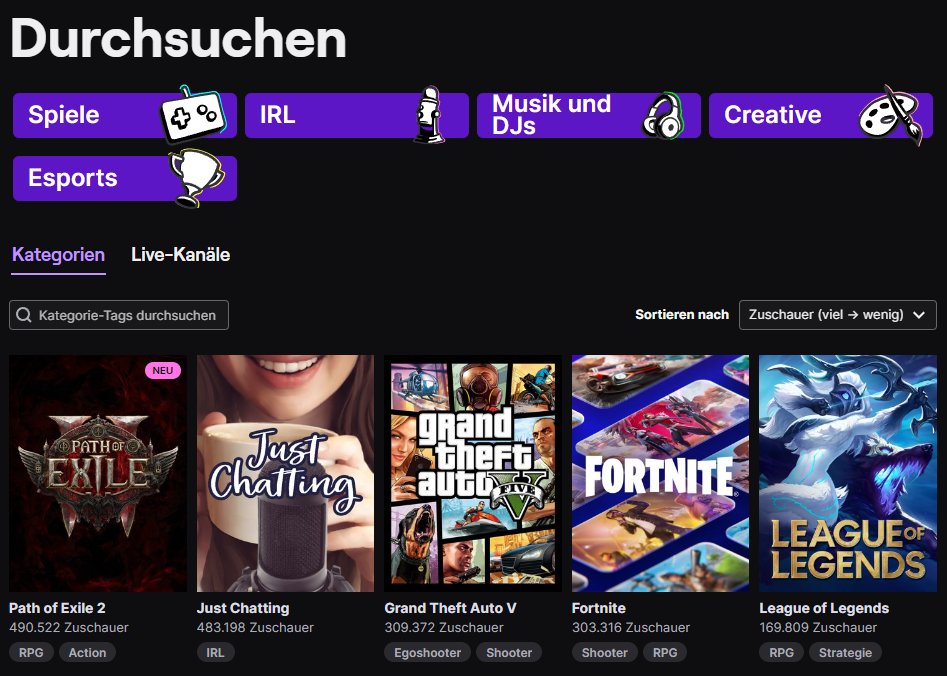The width and height of the screenshot is (947, 676).
Task: Click the Grand Theft Auto V title link
Action: coord(451,608)
